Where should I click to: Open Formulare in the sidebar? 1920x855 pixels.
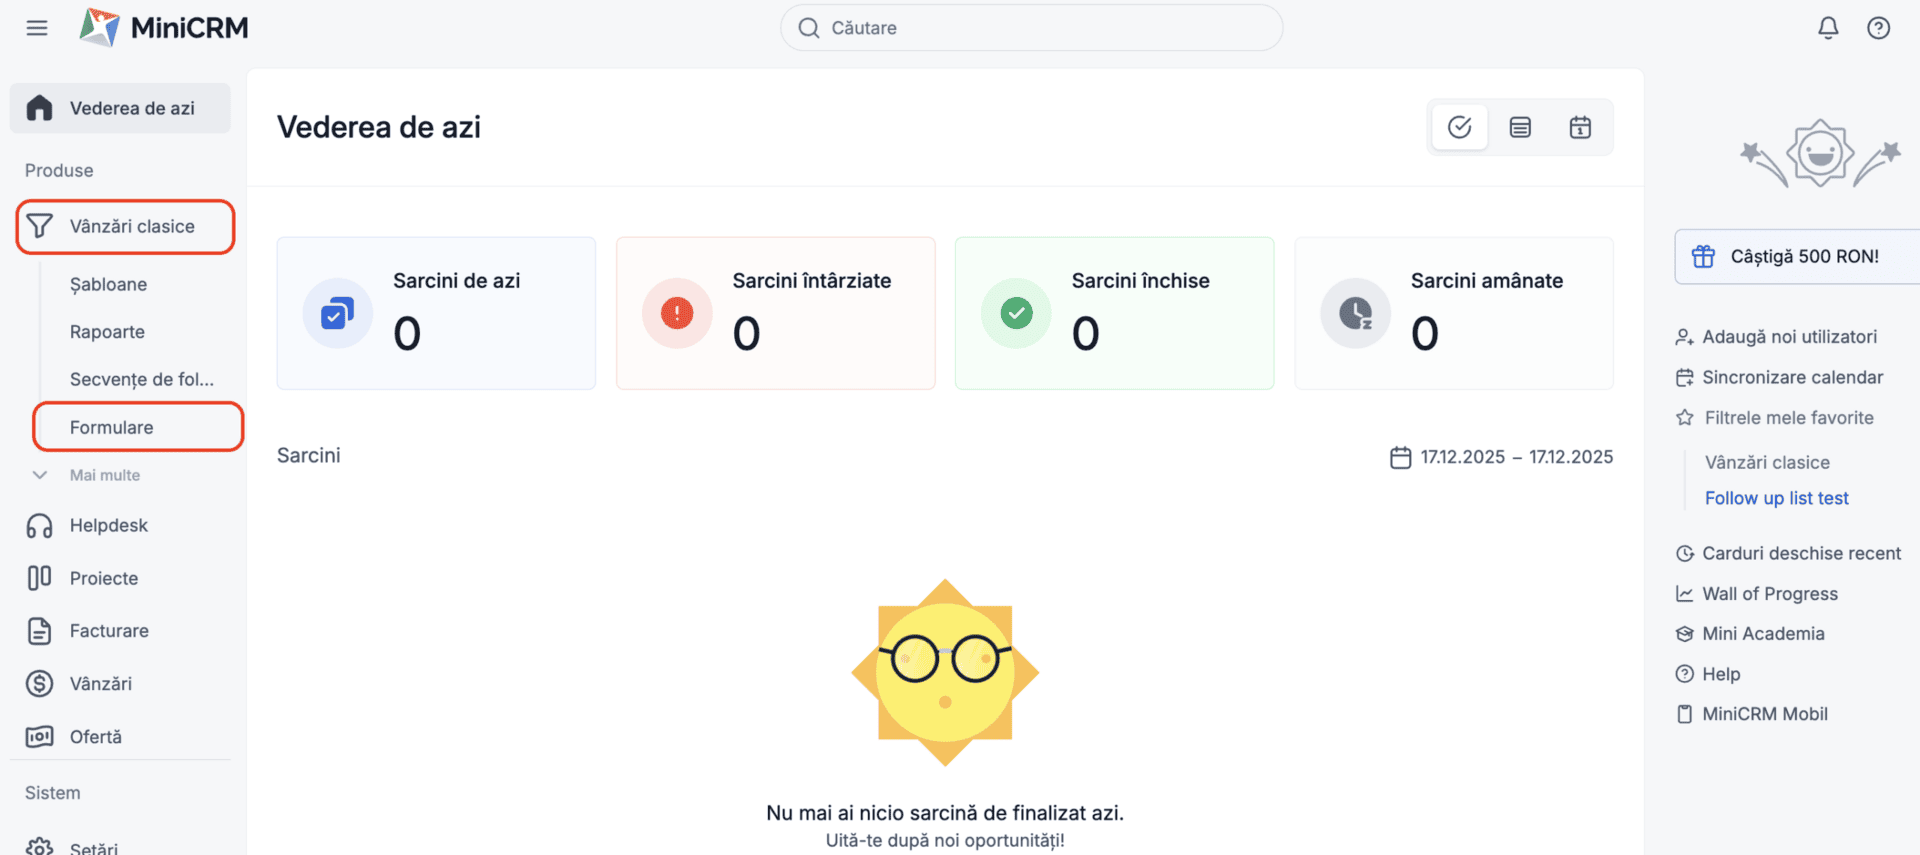point(112,427)
